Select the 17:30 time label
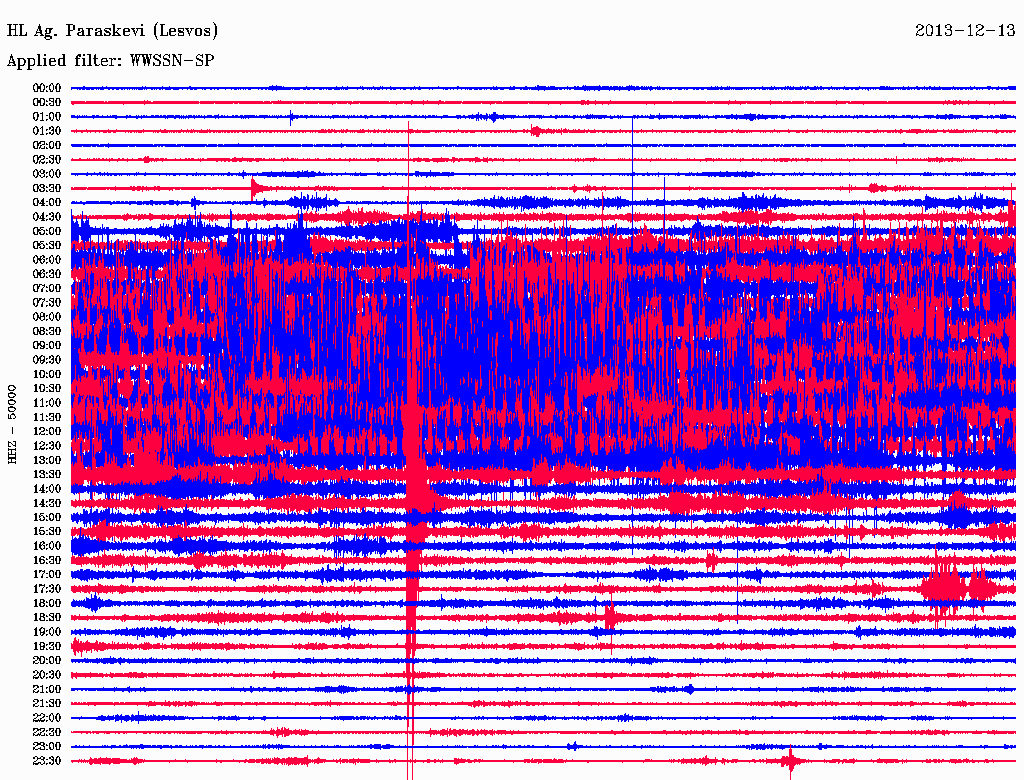The image size is (1024, 780). (x=47, y=589)
